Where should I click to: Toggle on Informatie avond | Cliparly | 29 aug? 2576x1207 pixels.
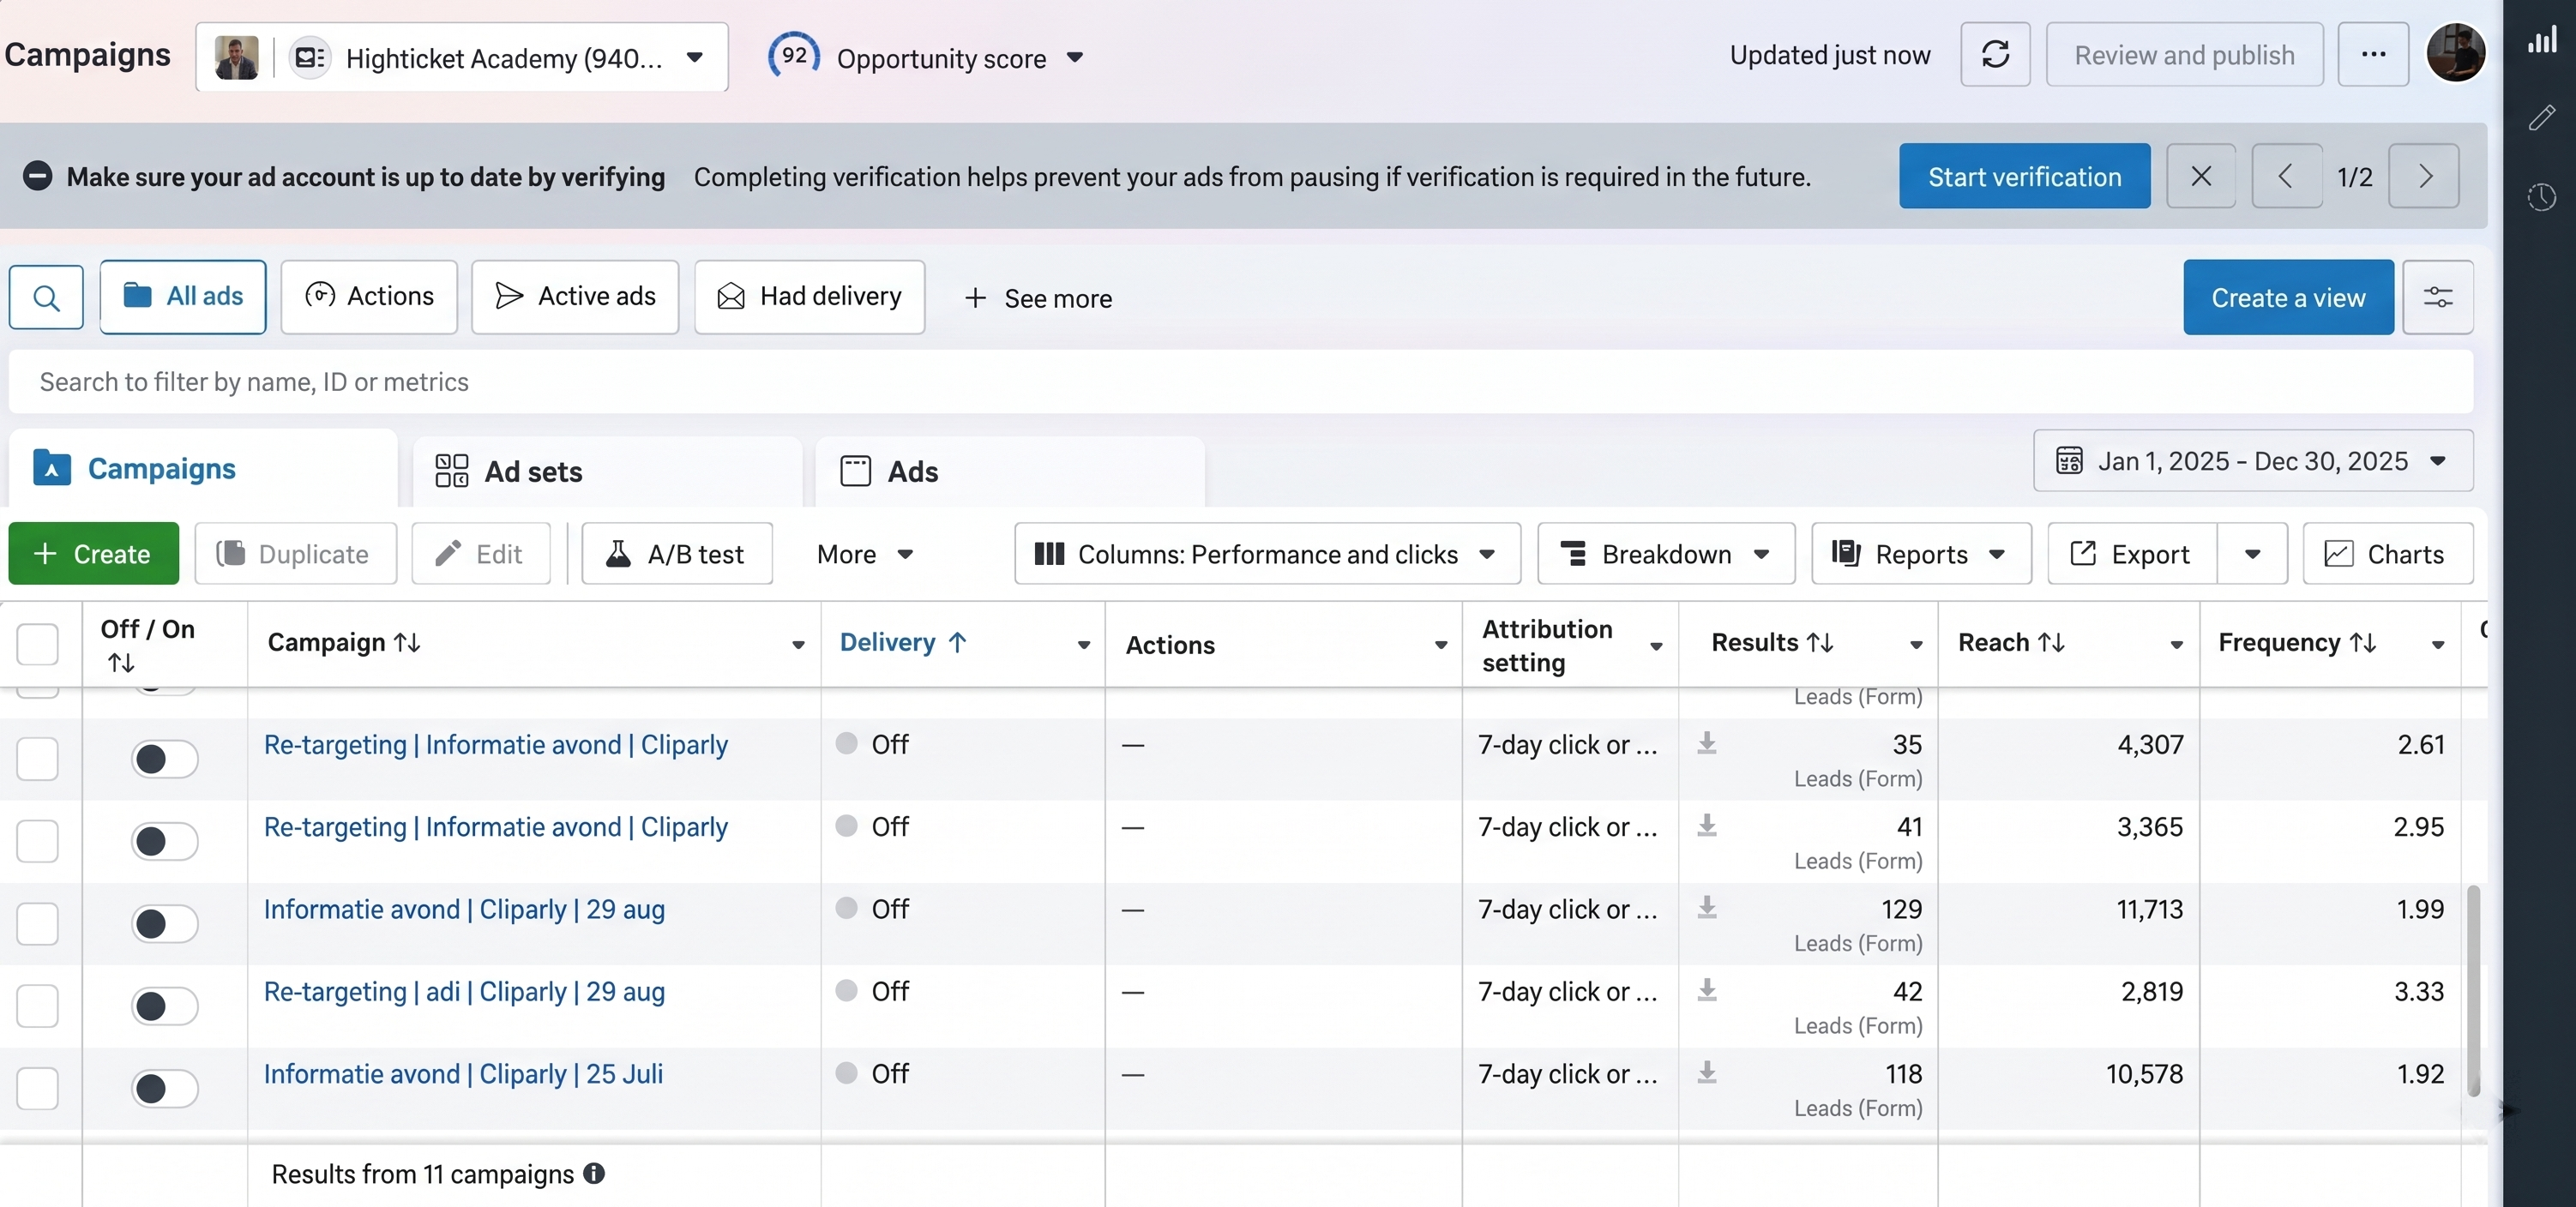coord(164,923)
